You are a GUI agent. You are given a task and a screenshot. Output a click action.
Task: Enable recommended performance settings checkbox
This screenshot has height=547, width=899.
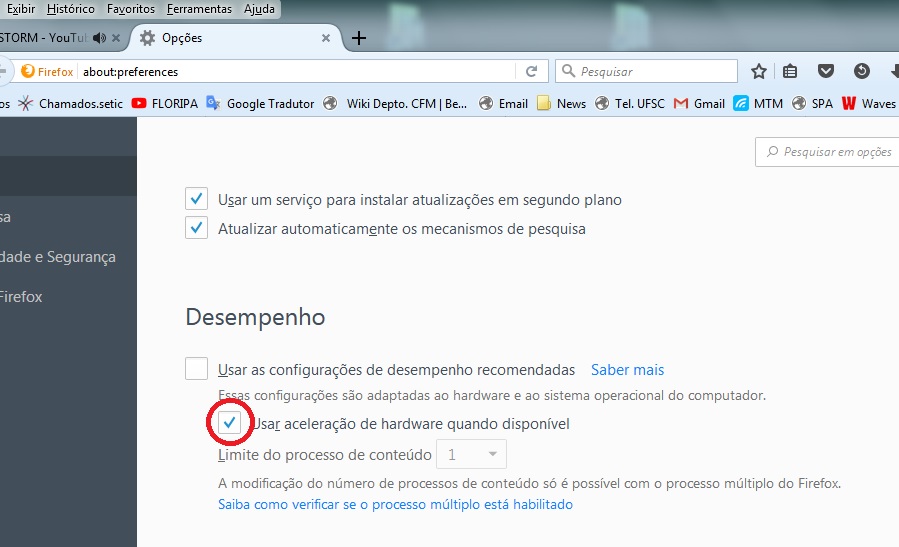coord(197,369)
